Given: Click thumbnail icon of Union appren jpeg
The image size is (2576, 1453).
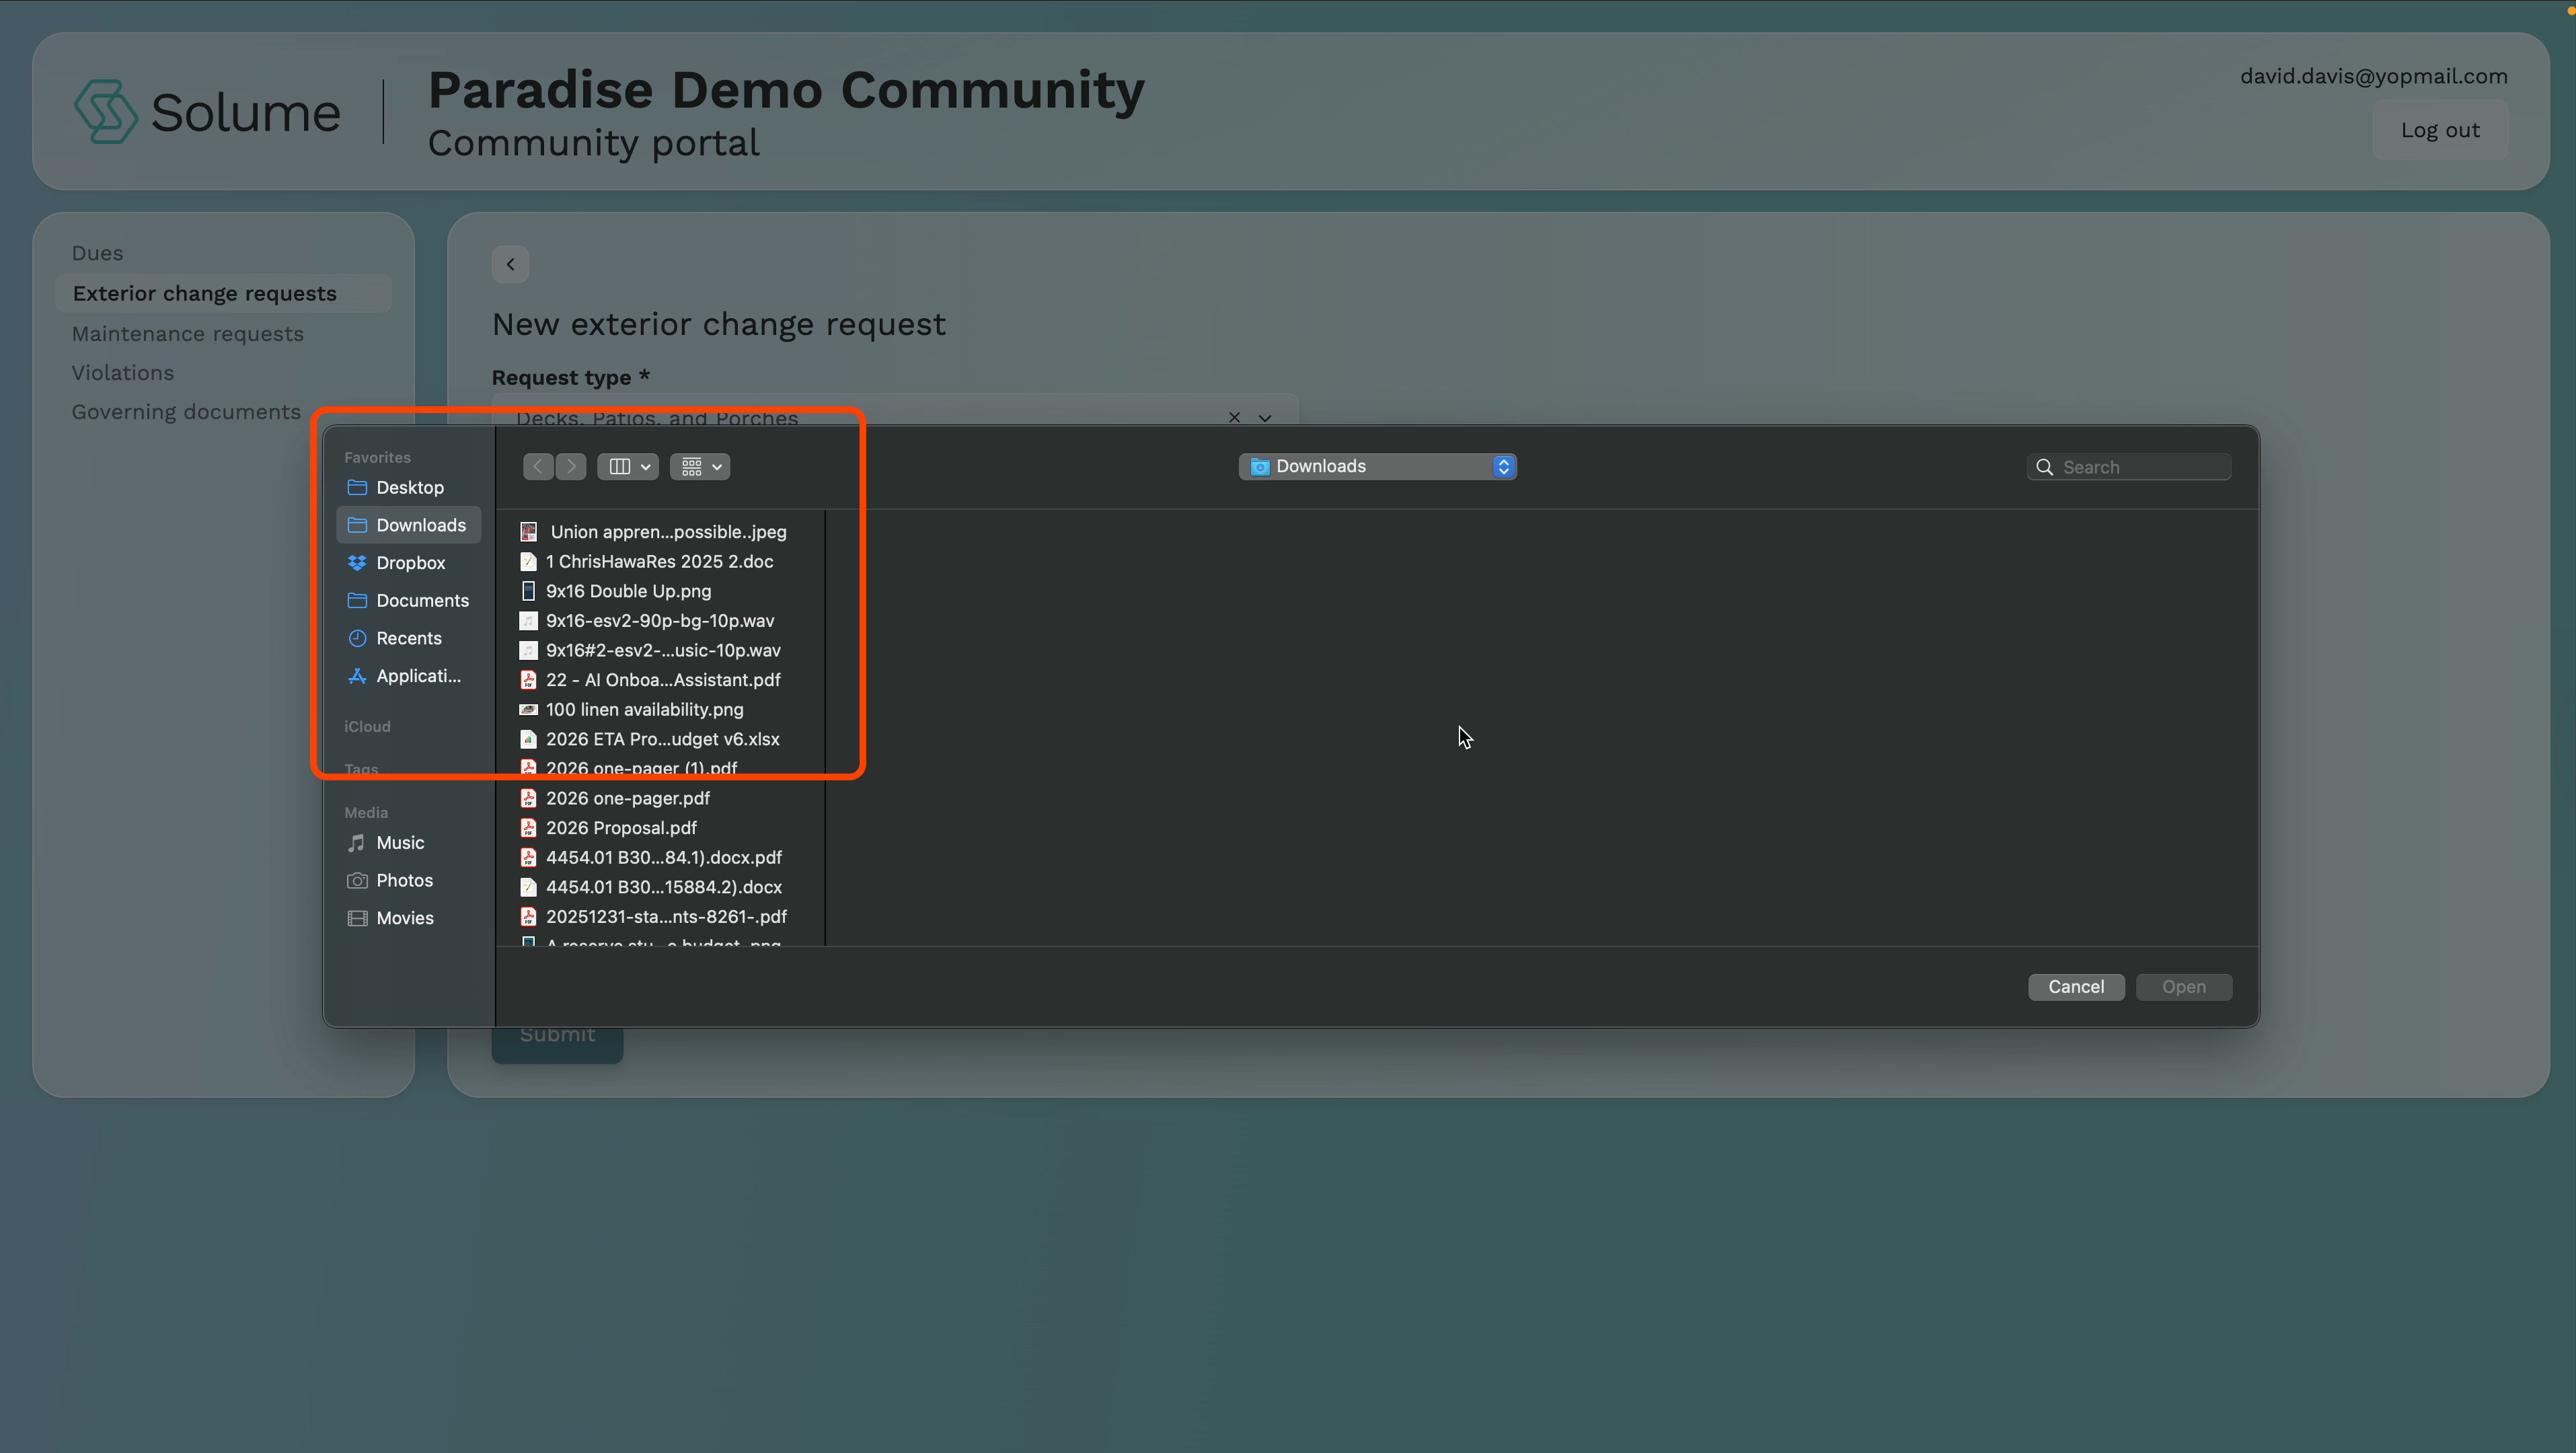Looking at the screenshot, I should 528,532.
